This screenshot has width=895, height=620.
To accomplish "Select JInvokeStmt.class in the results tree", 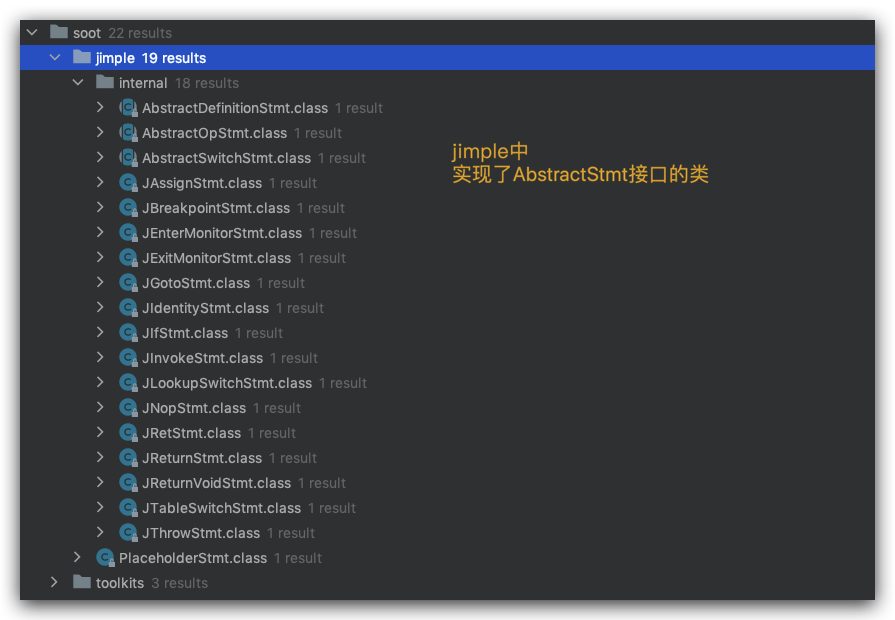I will pyautogui.click(x=202, y=358).
